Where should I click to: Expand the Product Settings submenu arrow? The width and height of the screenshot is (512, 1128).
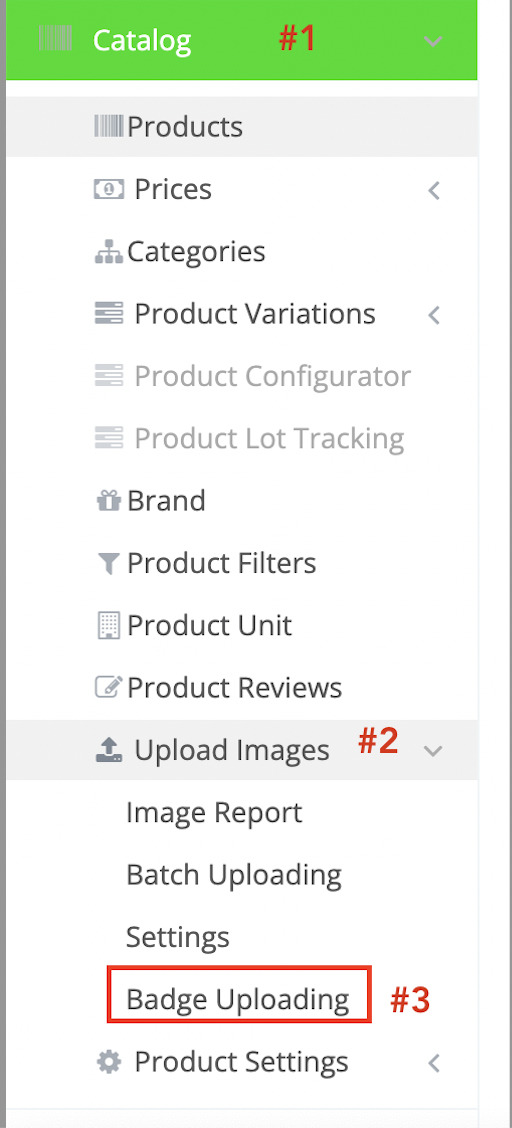tap(434, 1063)
